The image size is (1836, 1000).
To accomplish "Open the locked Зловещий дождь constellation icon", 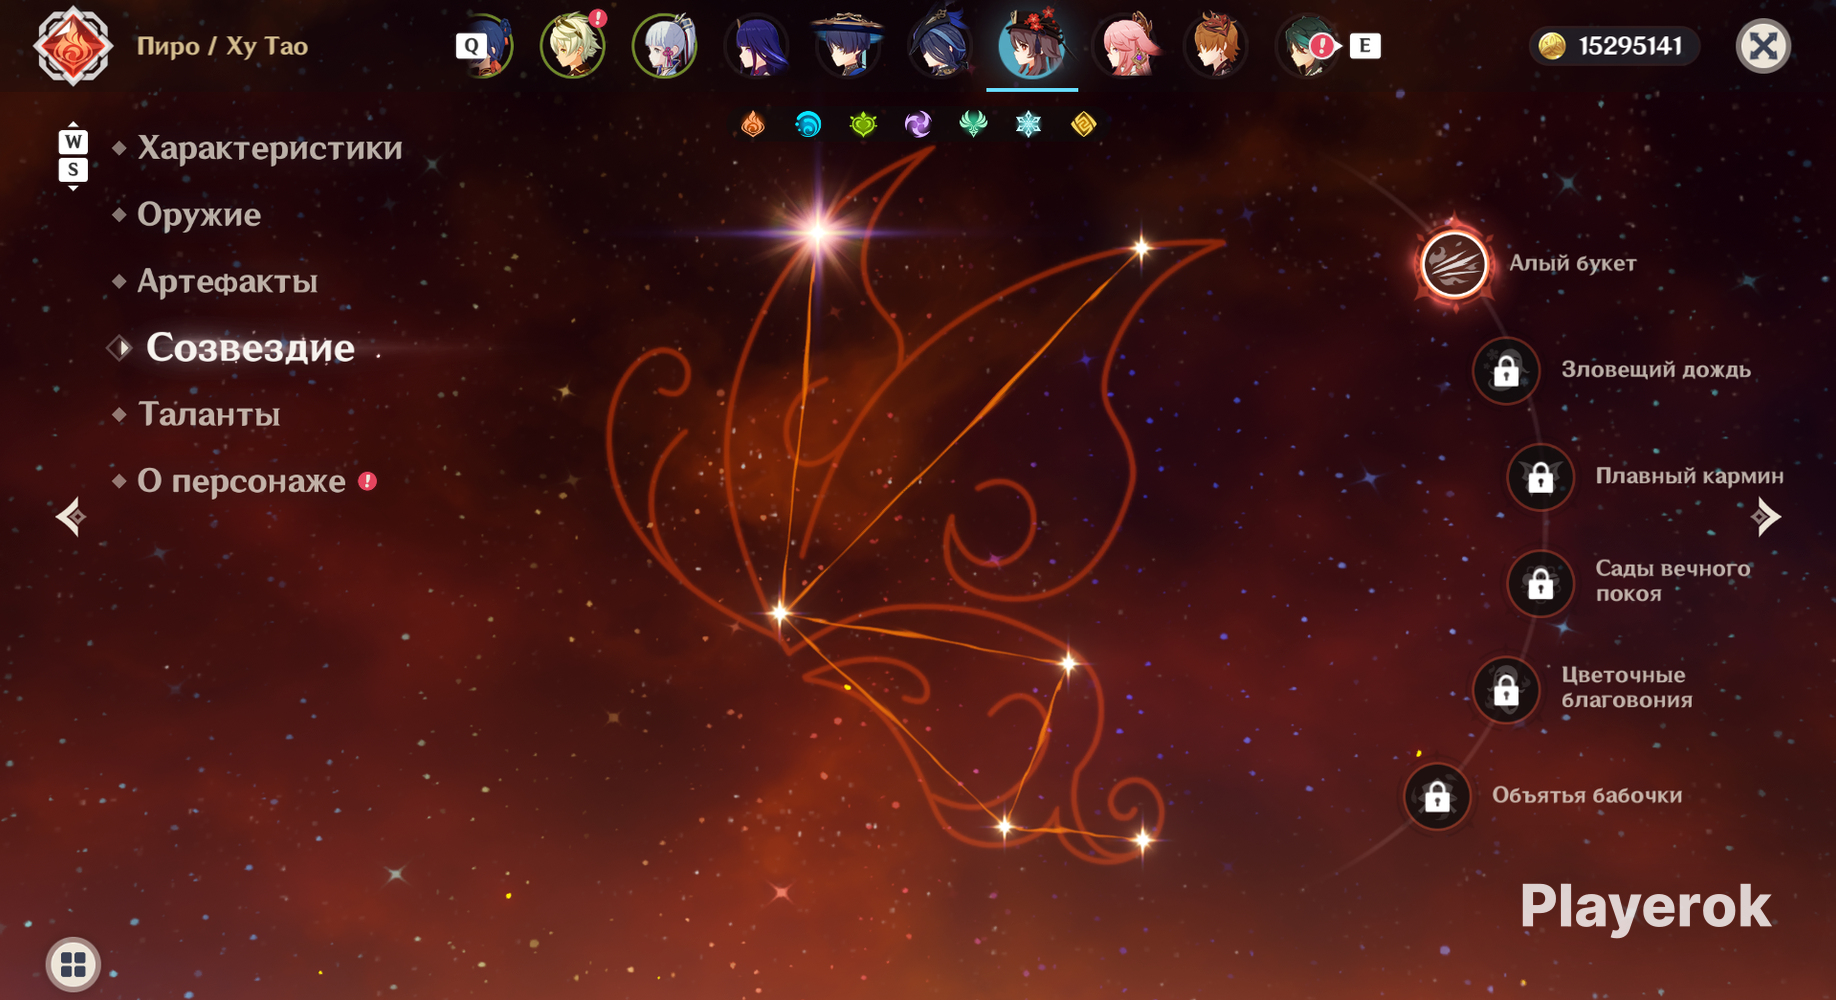I will pyautogui.click(x=1506, y=371).
